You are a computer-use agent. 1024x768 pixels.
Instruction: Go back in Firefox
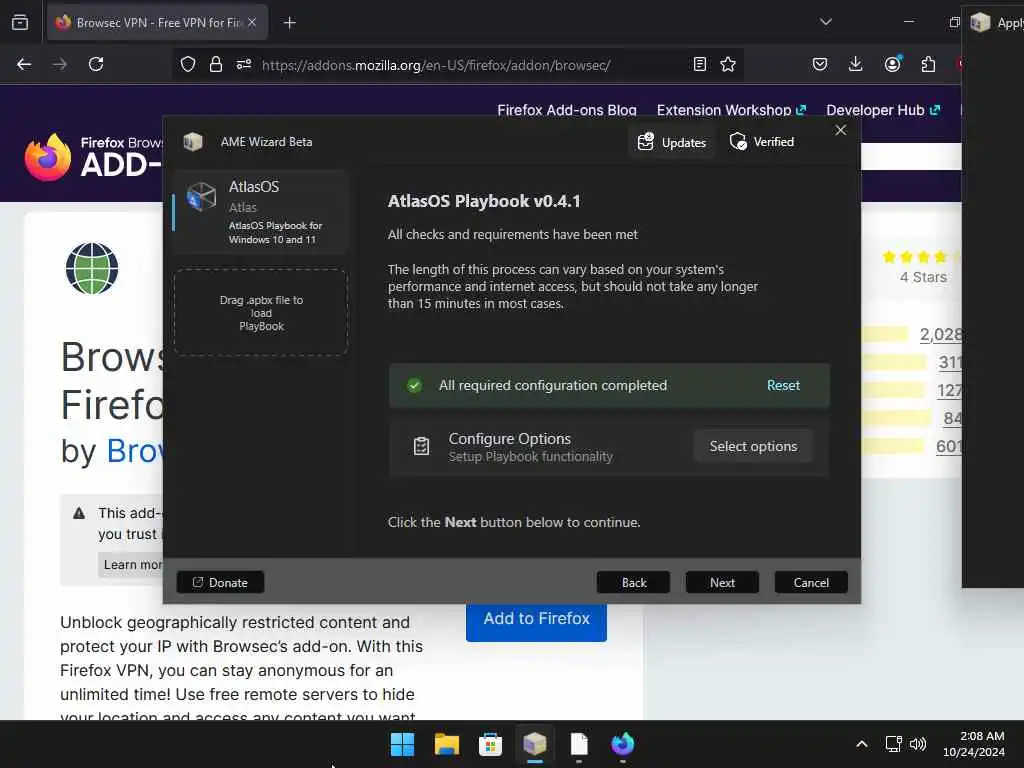(24, 64)
